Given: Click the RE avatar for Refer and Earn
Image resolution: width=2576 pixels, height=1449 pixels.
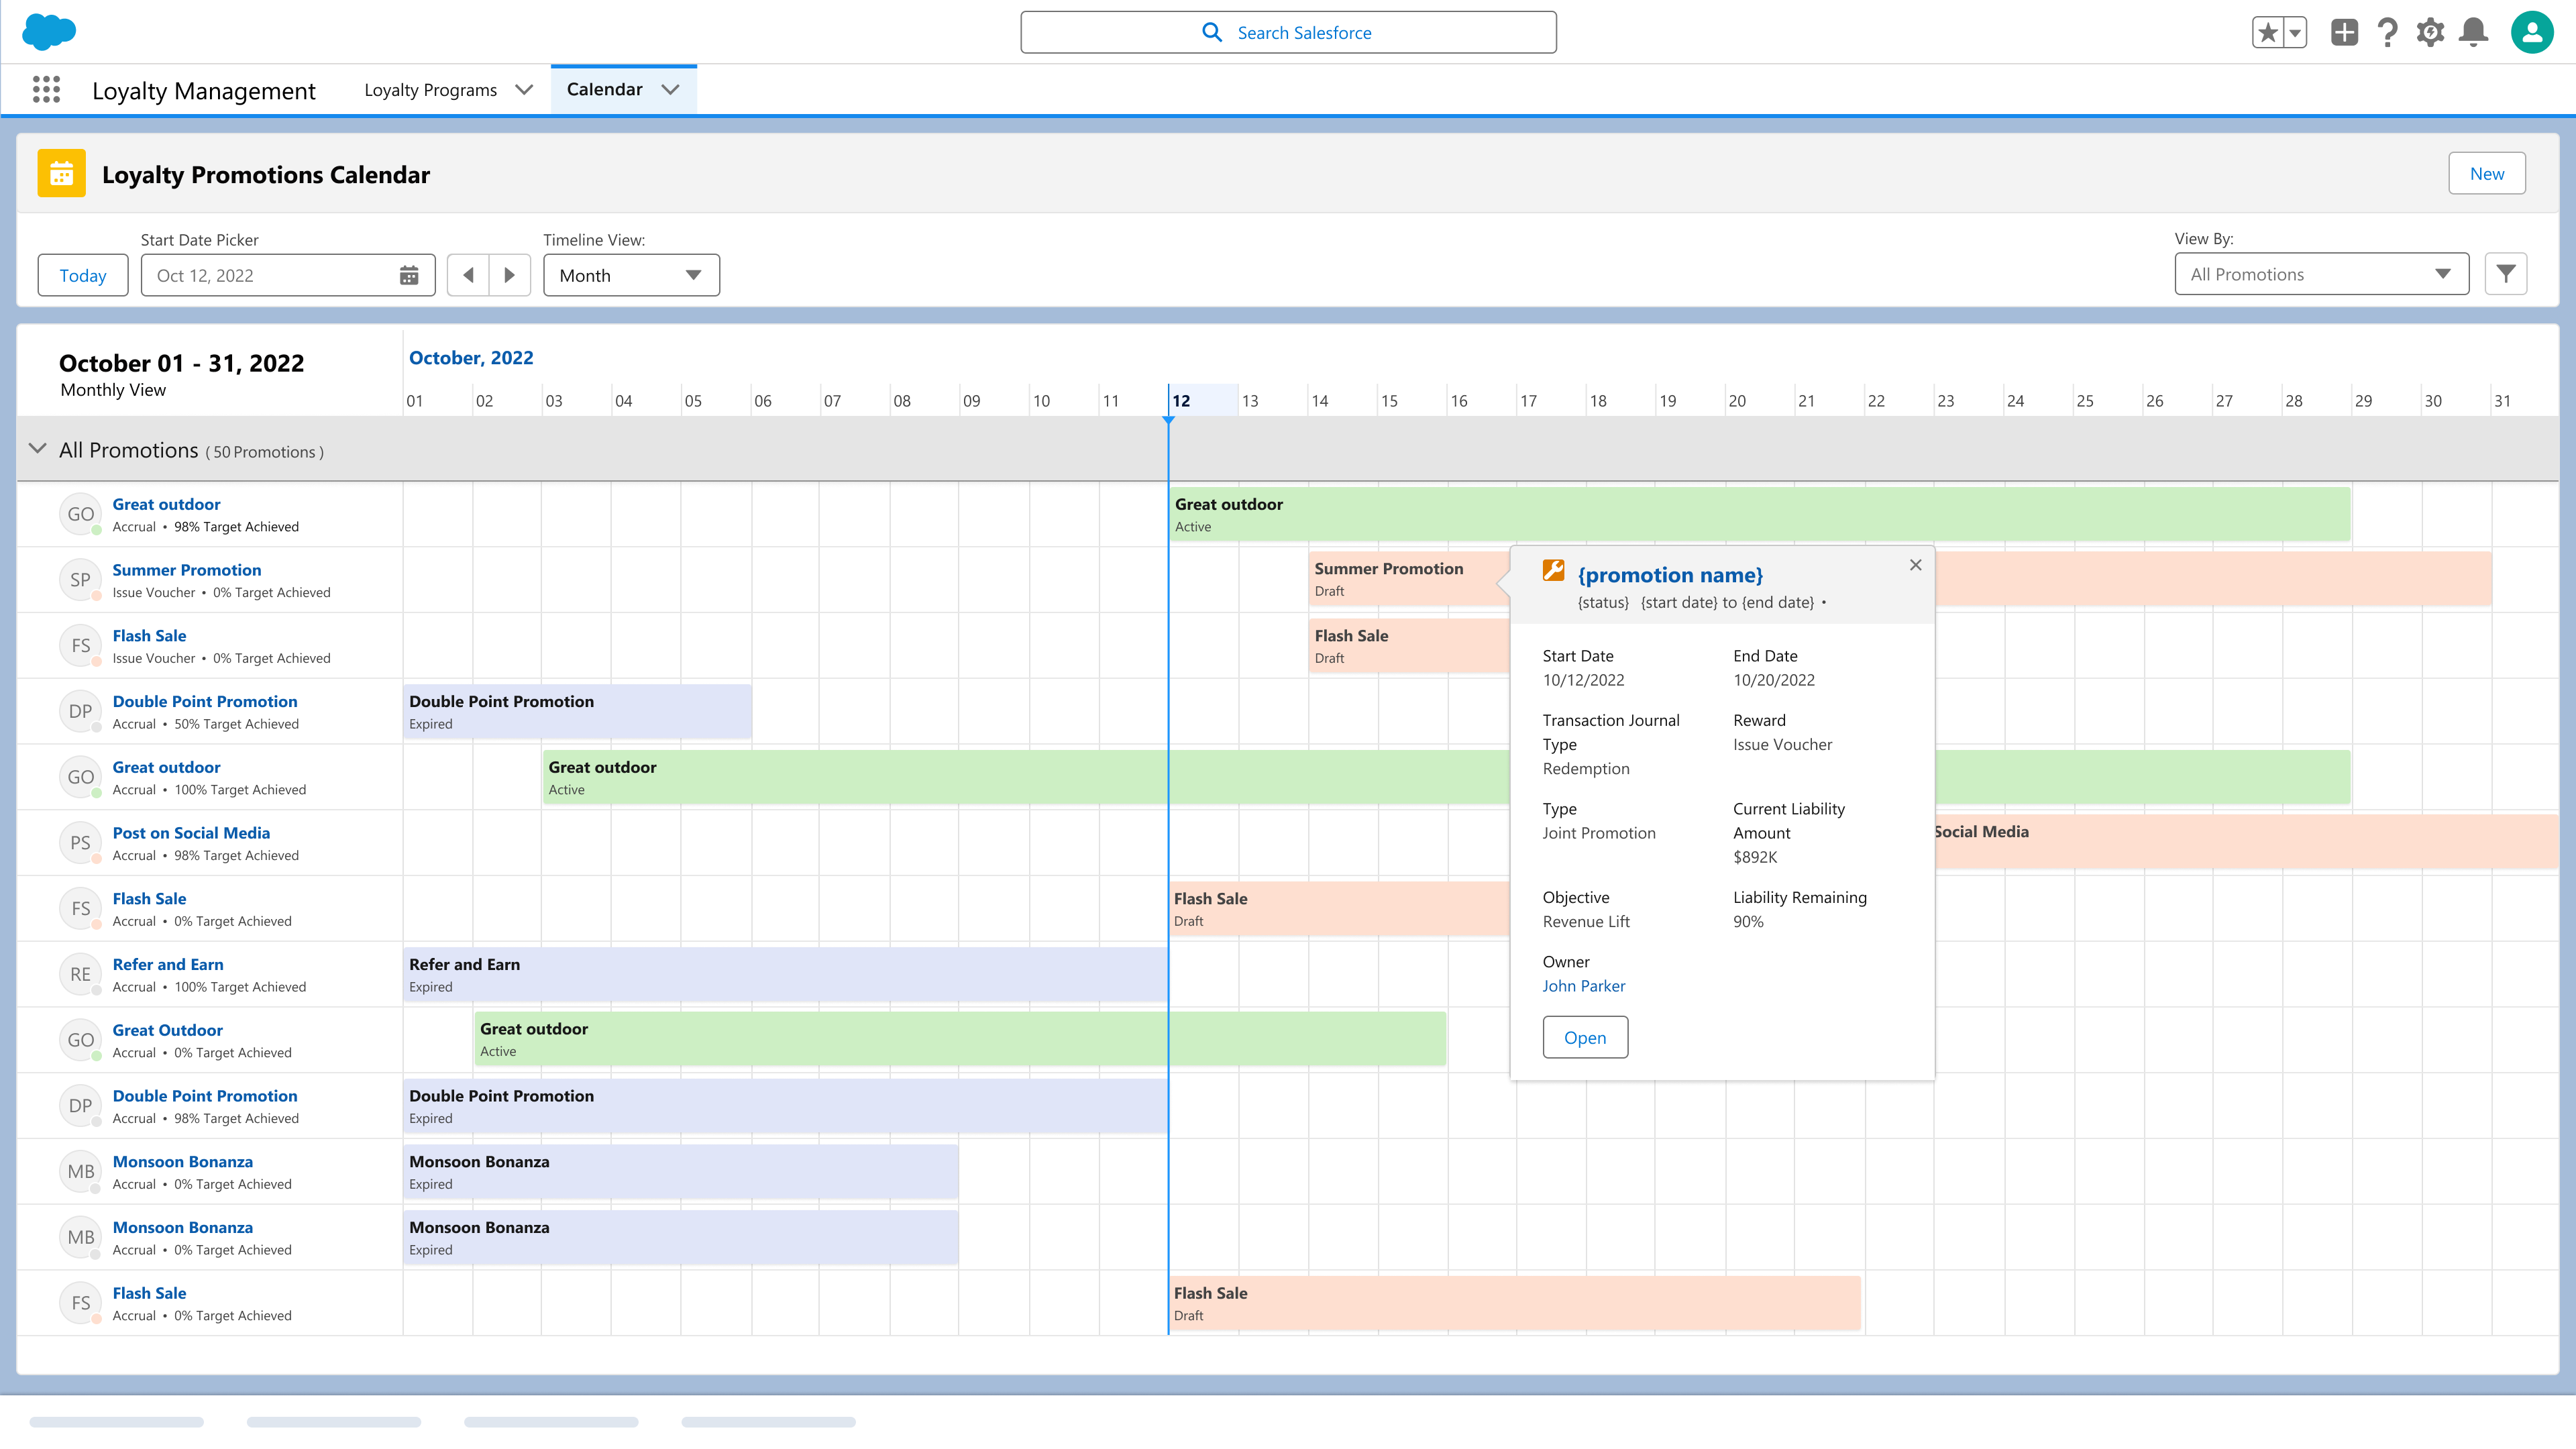Looking at the screenshot, I should click(80, 974).
